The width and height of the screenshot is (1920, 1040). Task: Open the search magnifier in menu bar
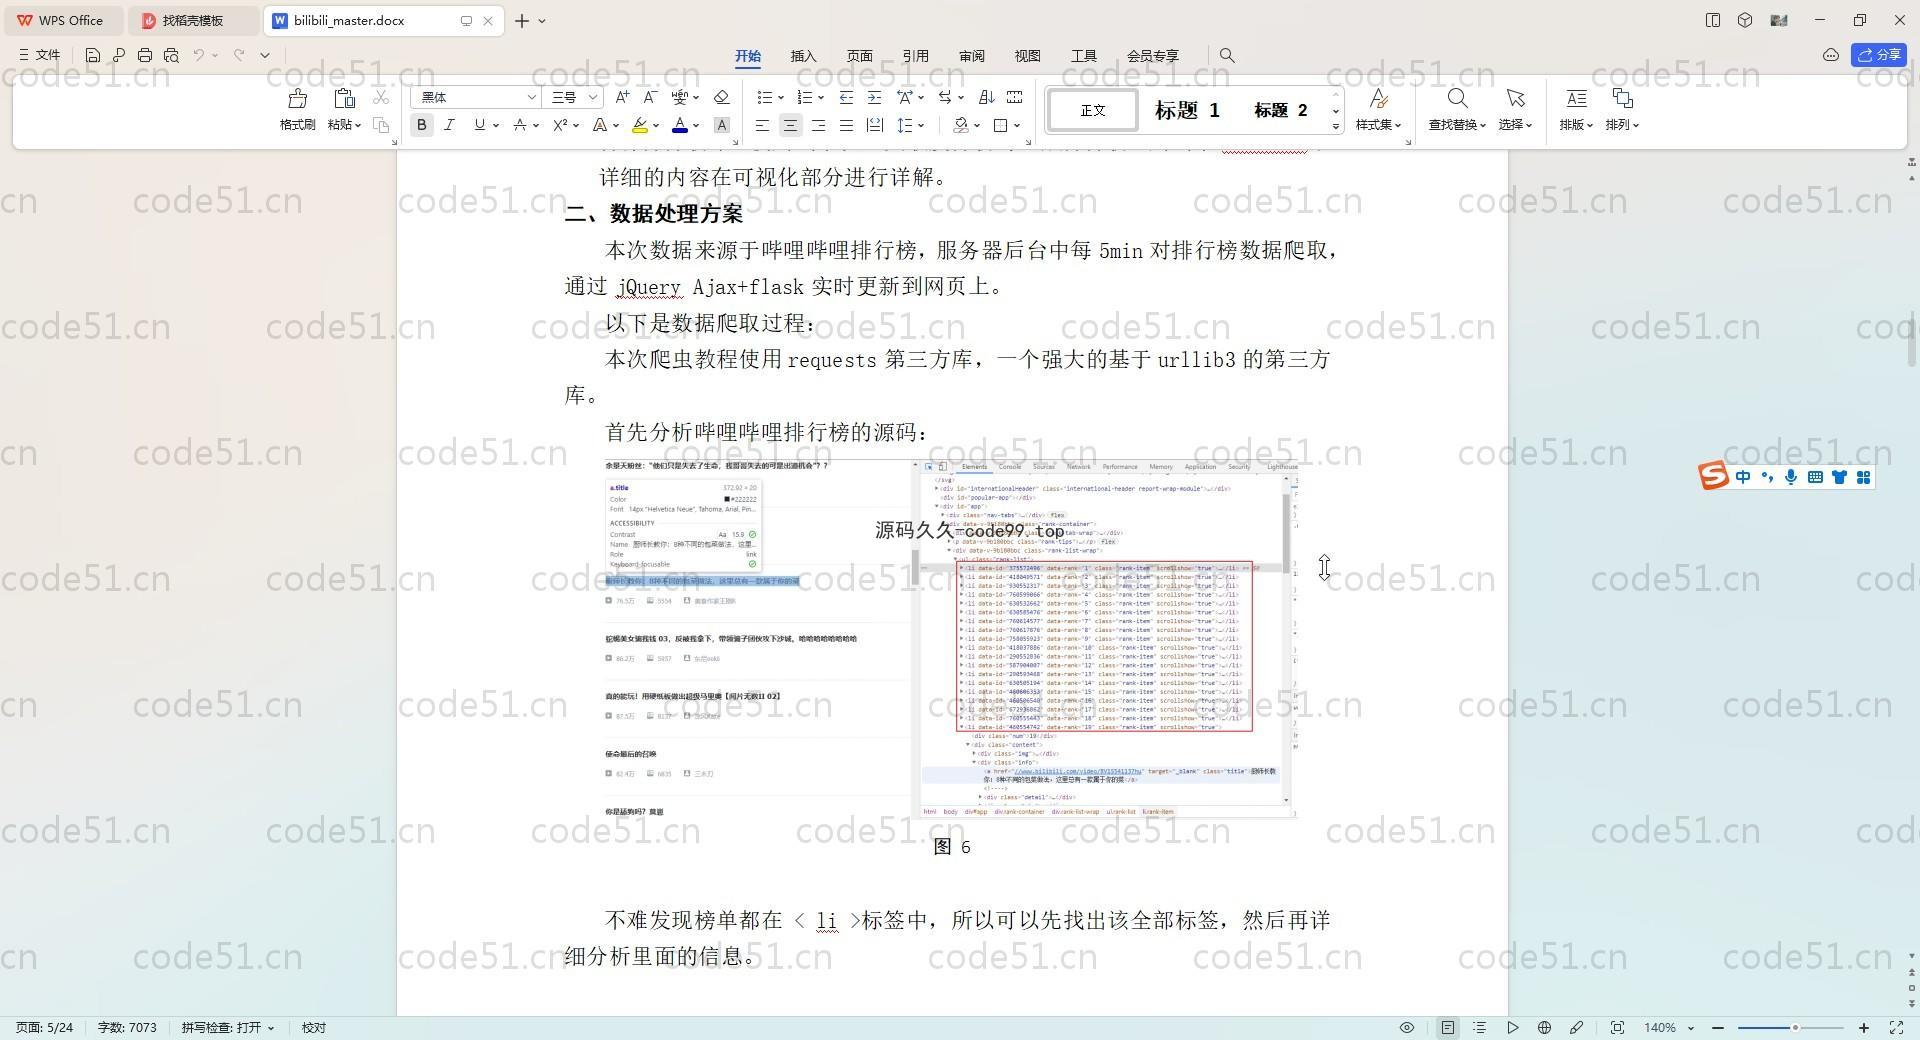[x=1227, y=56]
